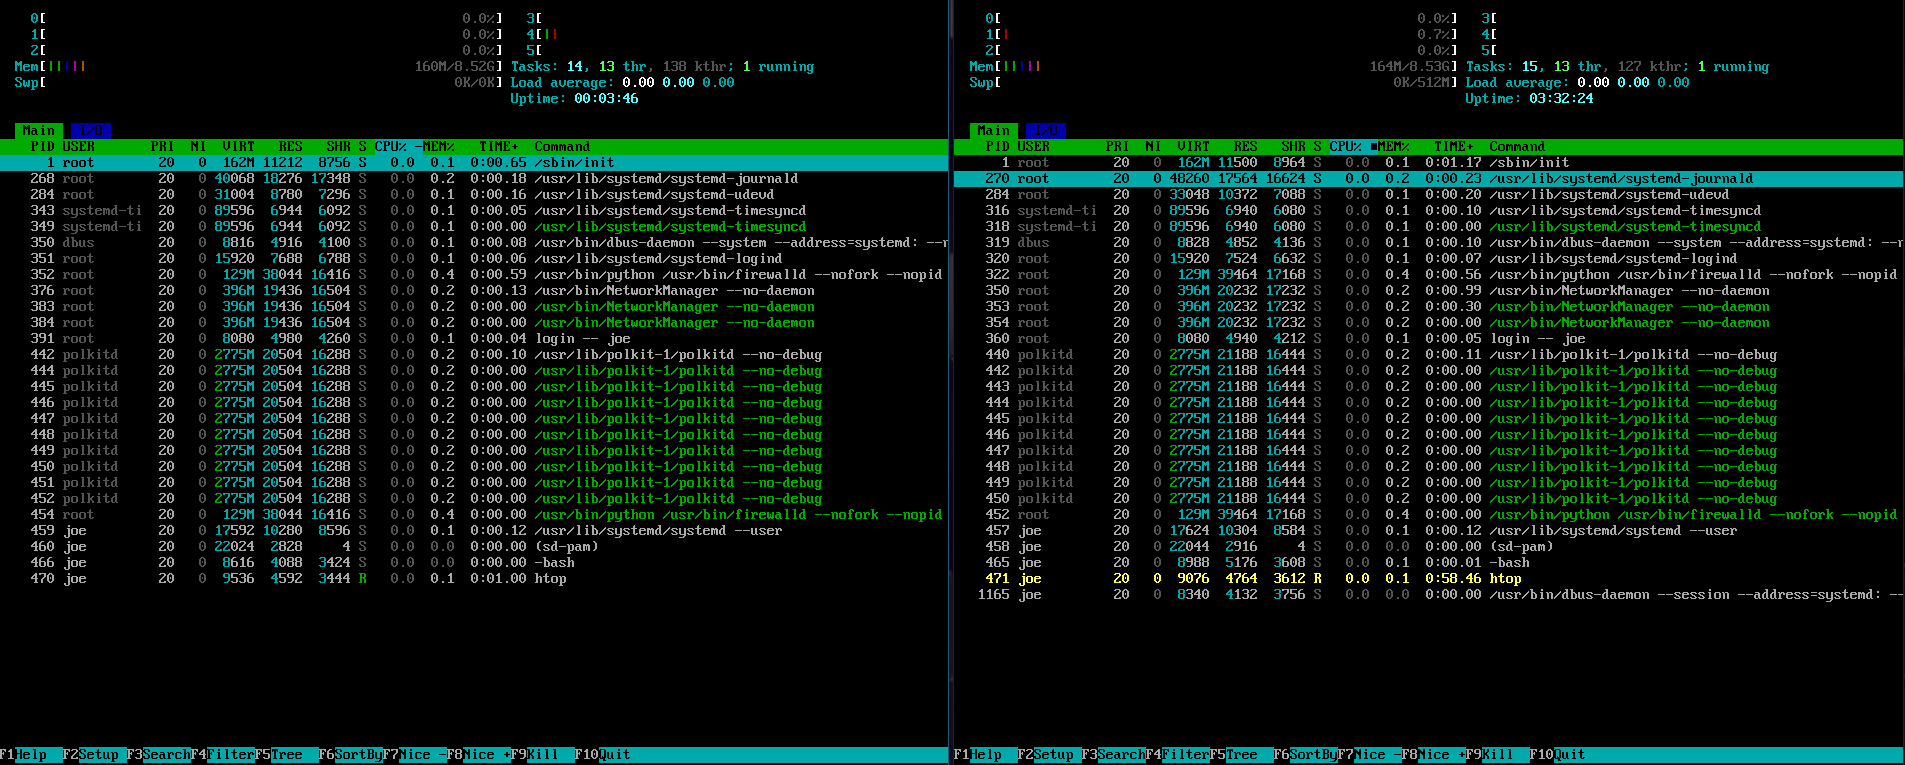The width and height of the screenshot is (1905, 765).
Task: Switch to the I/O tab in left htop
Action: coord(91,131)
